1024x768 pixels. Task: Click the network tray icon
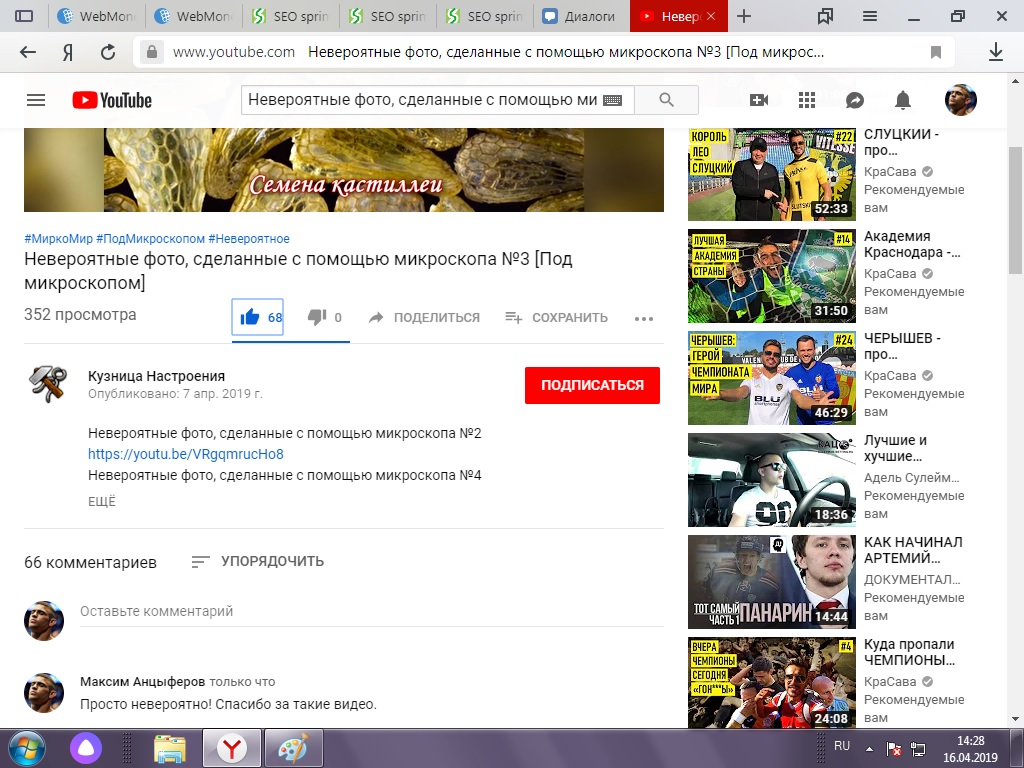918,749
